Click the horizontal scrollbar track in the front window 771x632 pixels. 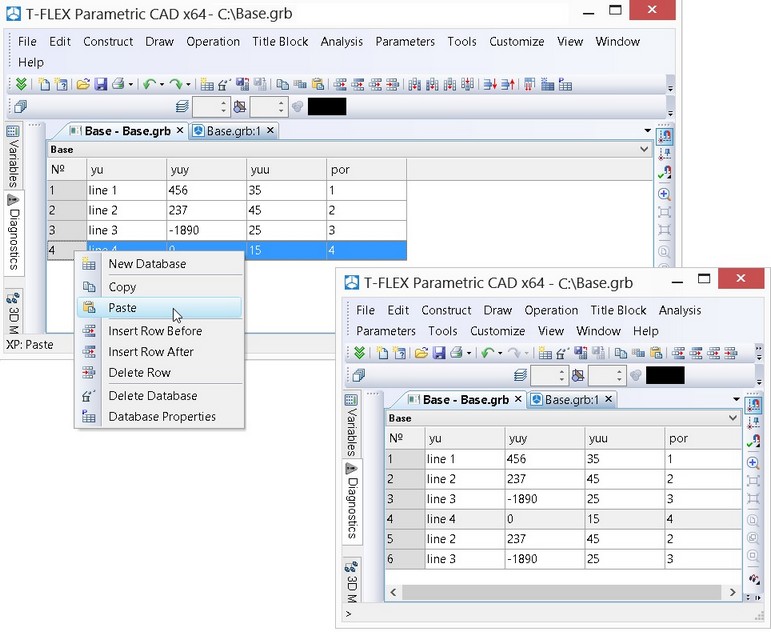tap(562, 592)
